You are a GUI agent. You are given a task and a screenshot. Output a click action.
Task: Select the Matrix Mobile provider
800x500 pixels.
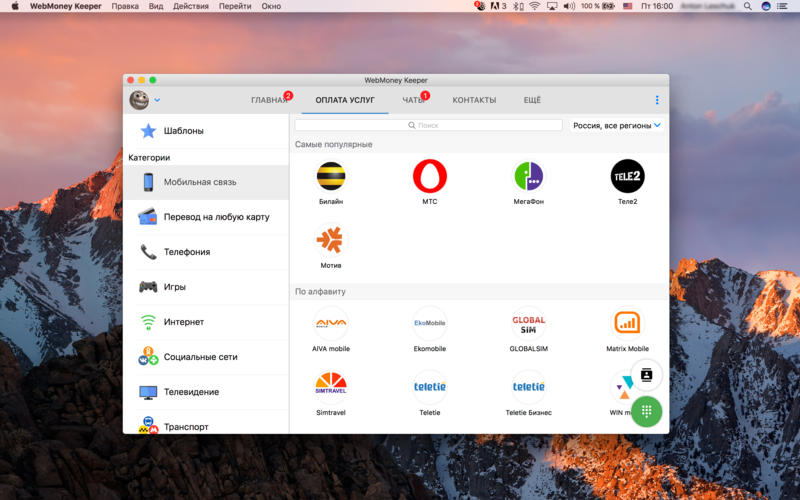coord(628,323)
